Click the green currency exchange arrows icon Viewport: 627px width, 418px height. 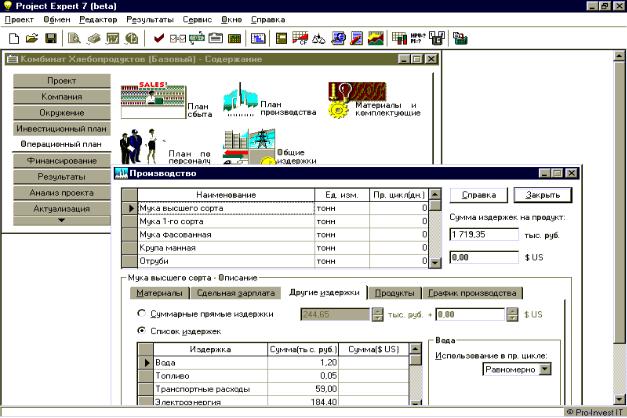click(x=197, y=38)
